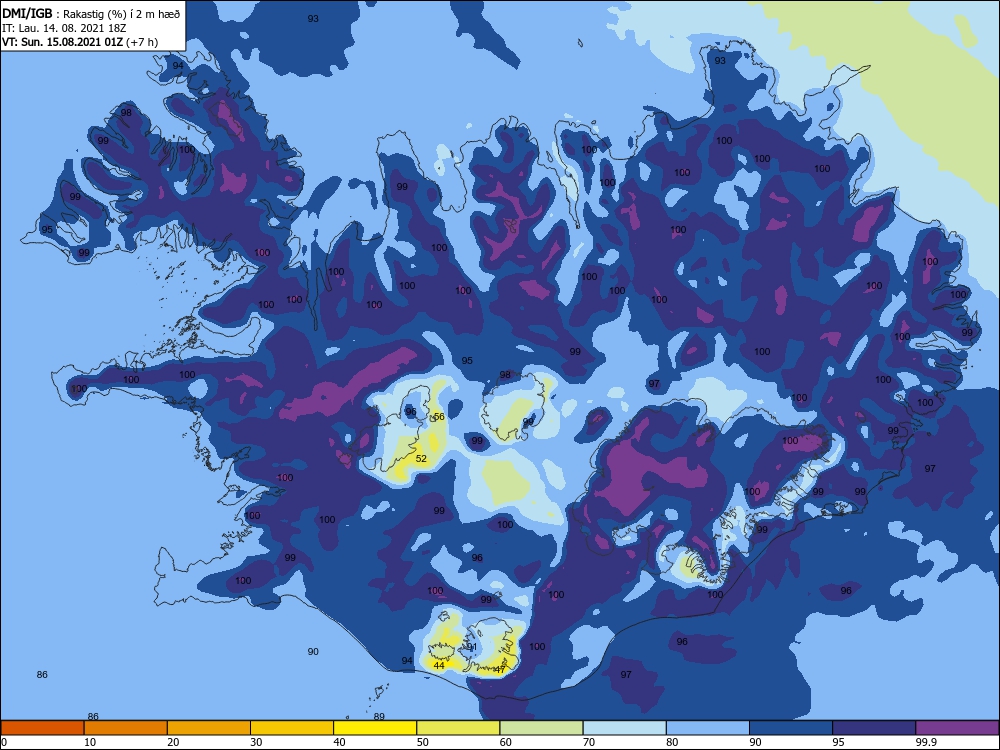
Task: Select the orange 10–20 legend swatch
Action: pyautogui.click(x=126, y=728)
